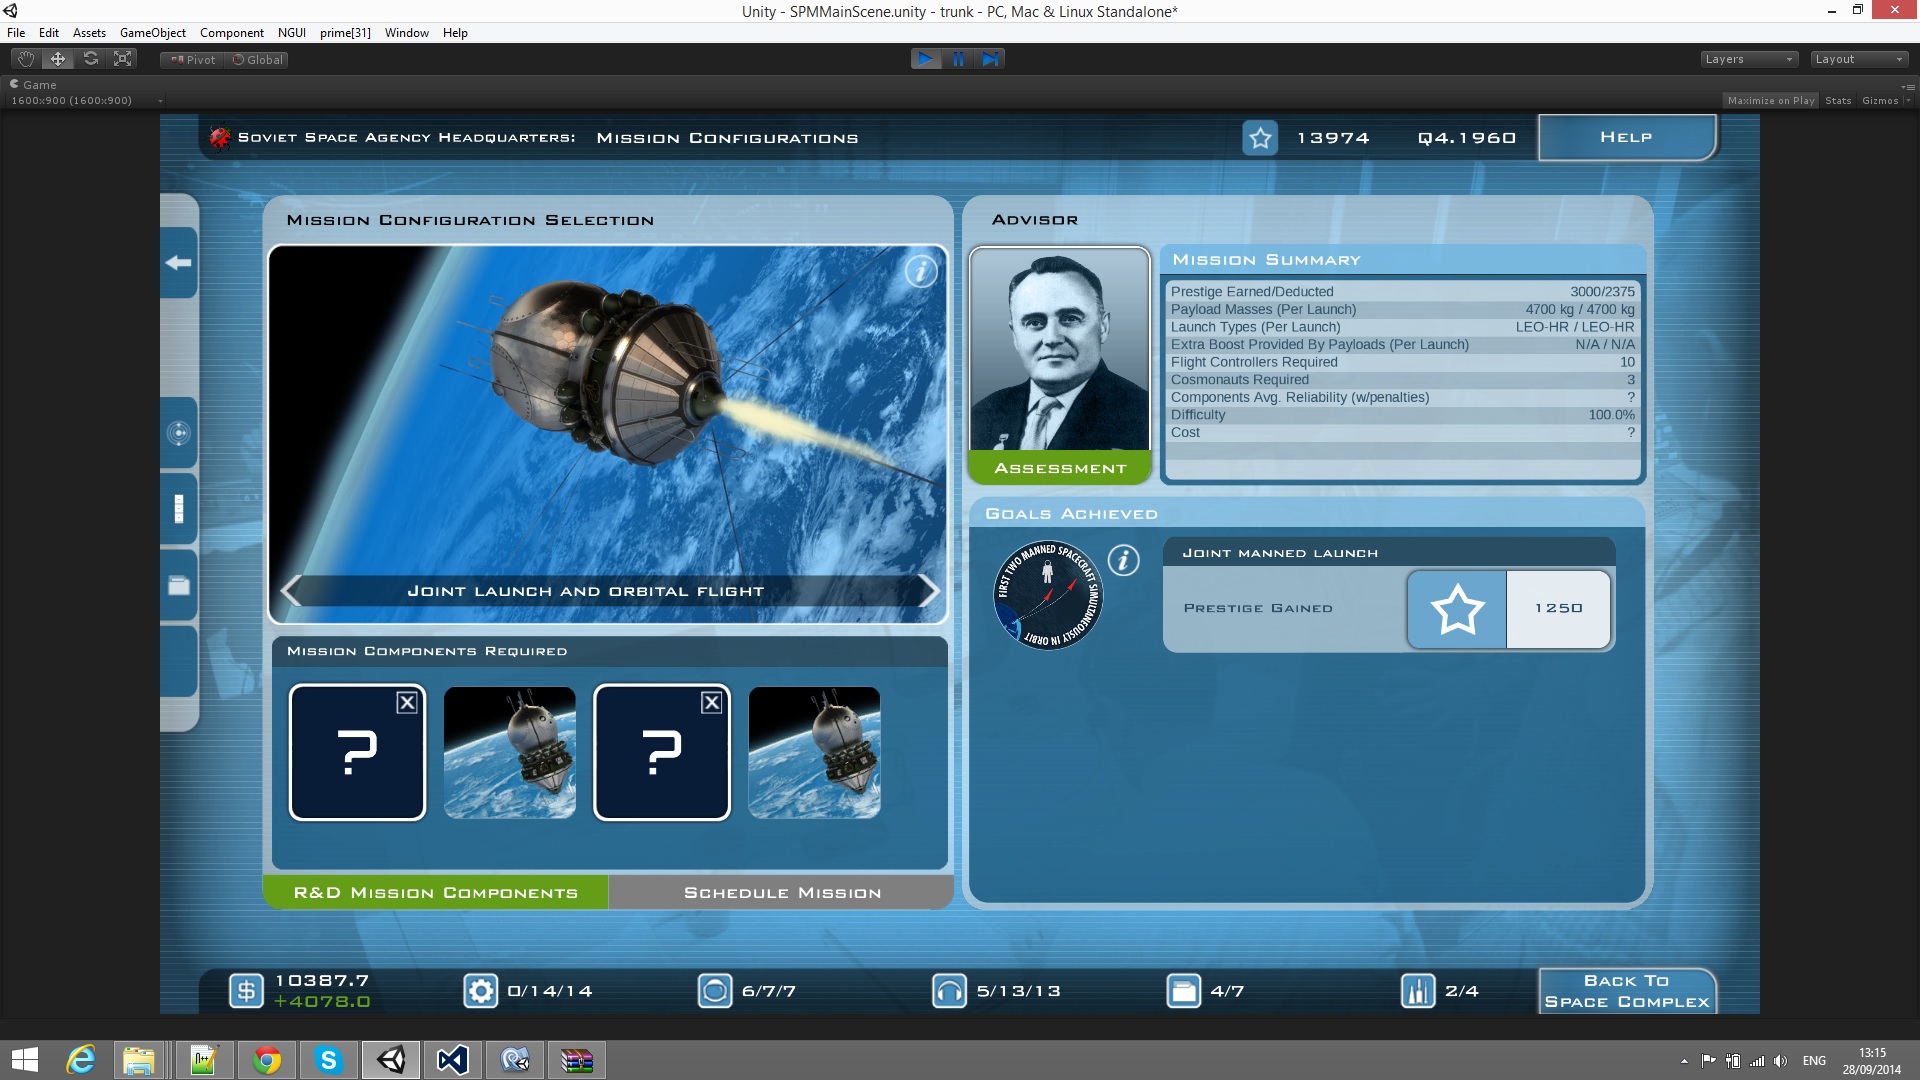Image resolution: width=1920 pixels, height=1080 pixels.
Task: Click the Joint Manned Launch goal badge
Action: 1048,596
